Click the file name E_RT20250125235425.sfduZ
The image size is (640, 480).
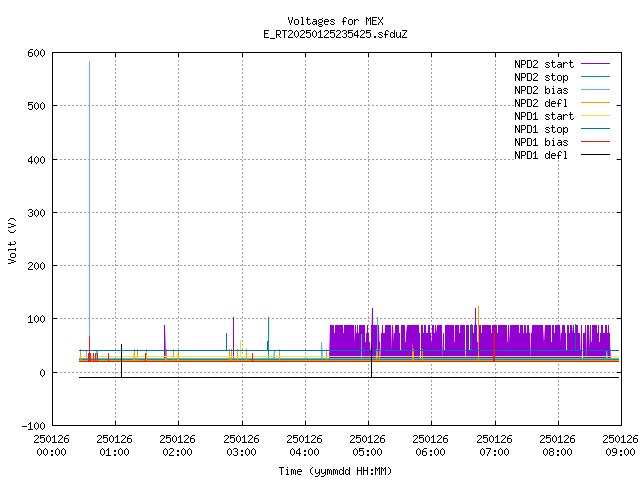point(335,34)
